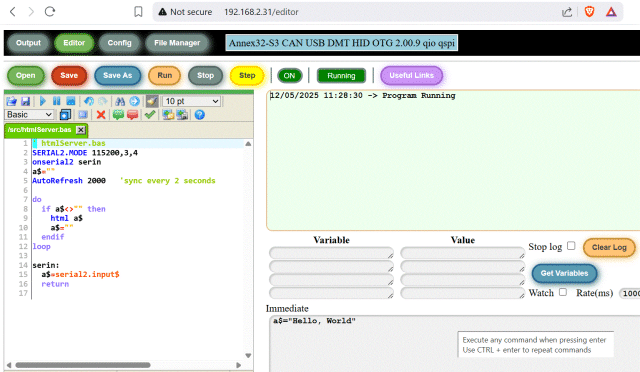Screen dimensions: 640x372
Task: Click the Program Running log output area
Action: [453, 160]
